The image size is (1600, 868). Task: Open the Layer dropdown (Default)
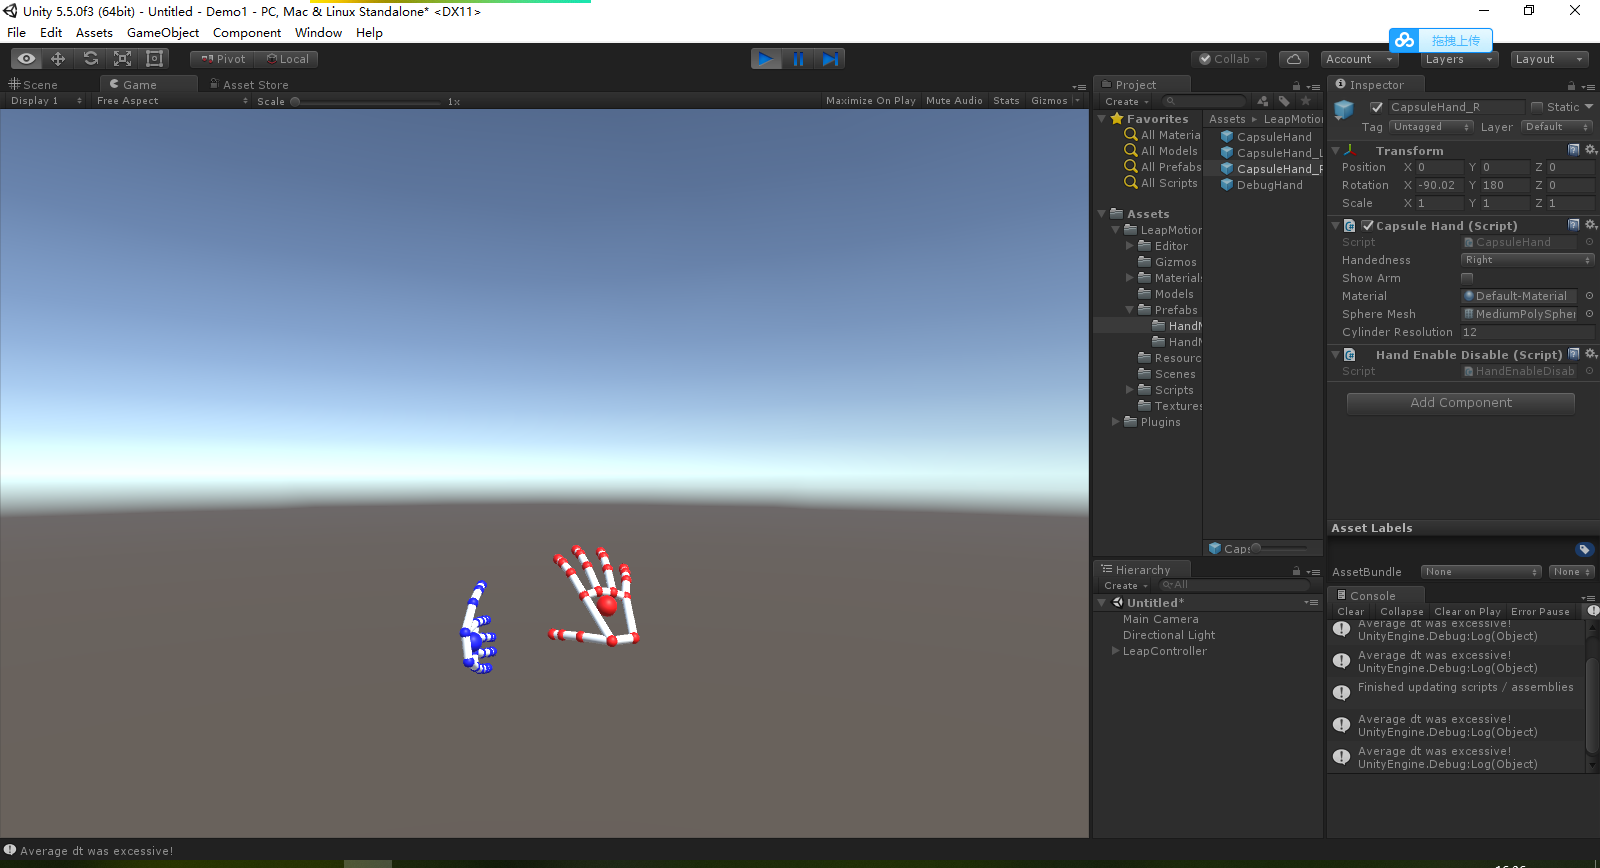click(1557, 127)
